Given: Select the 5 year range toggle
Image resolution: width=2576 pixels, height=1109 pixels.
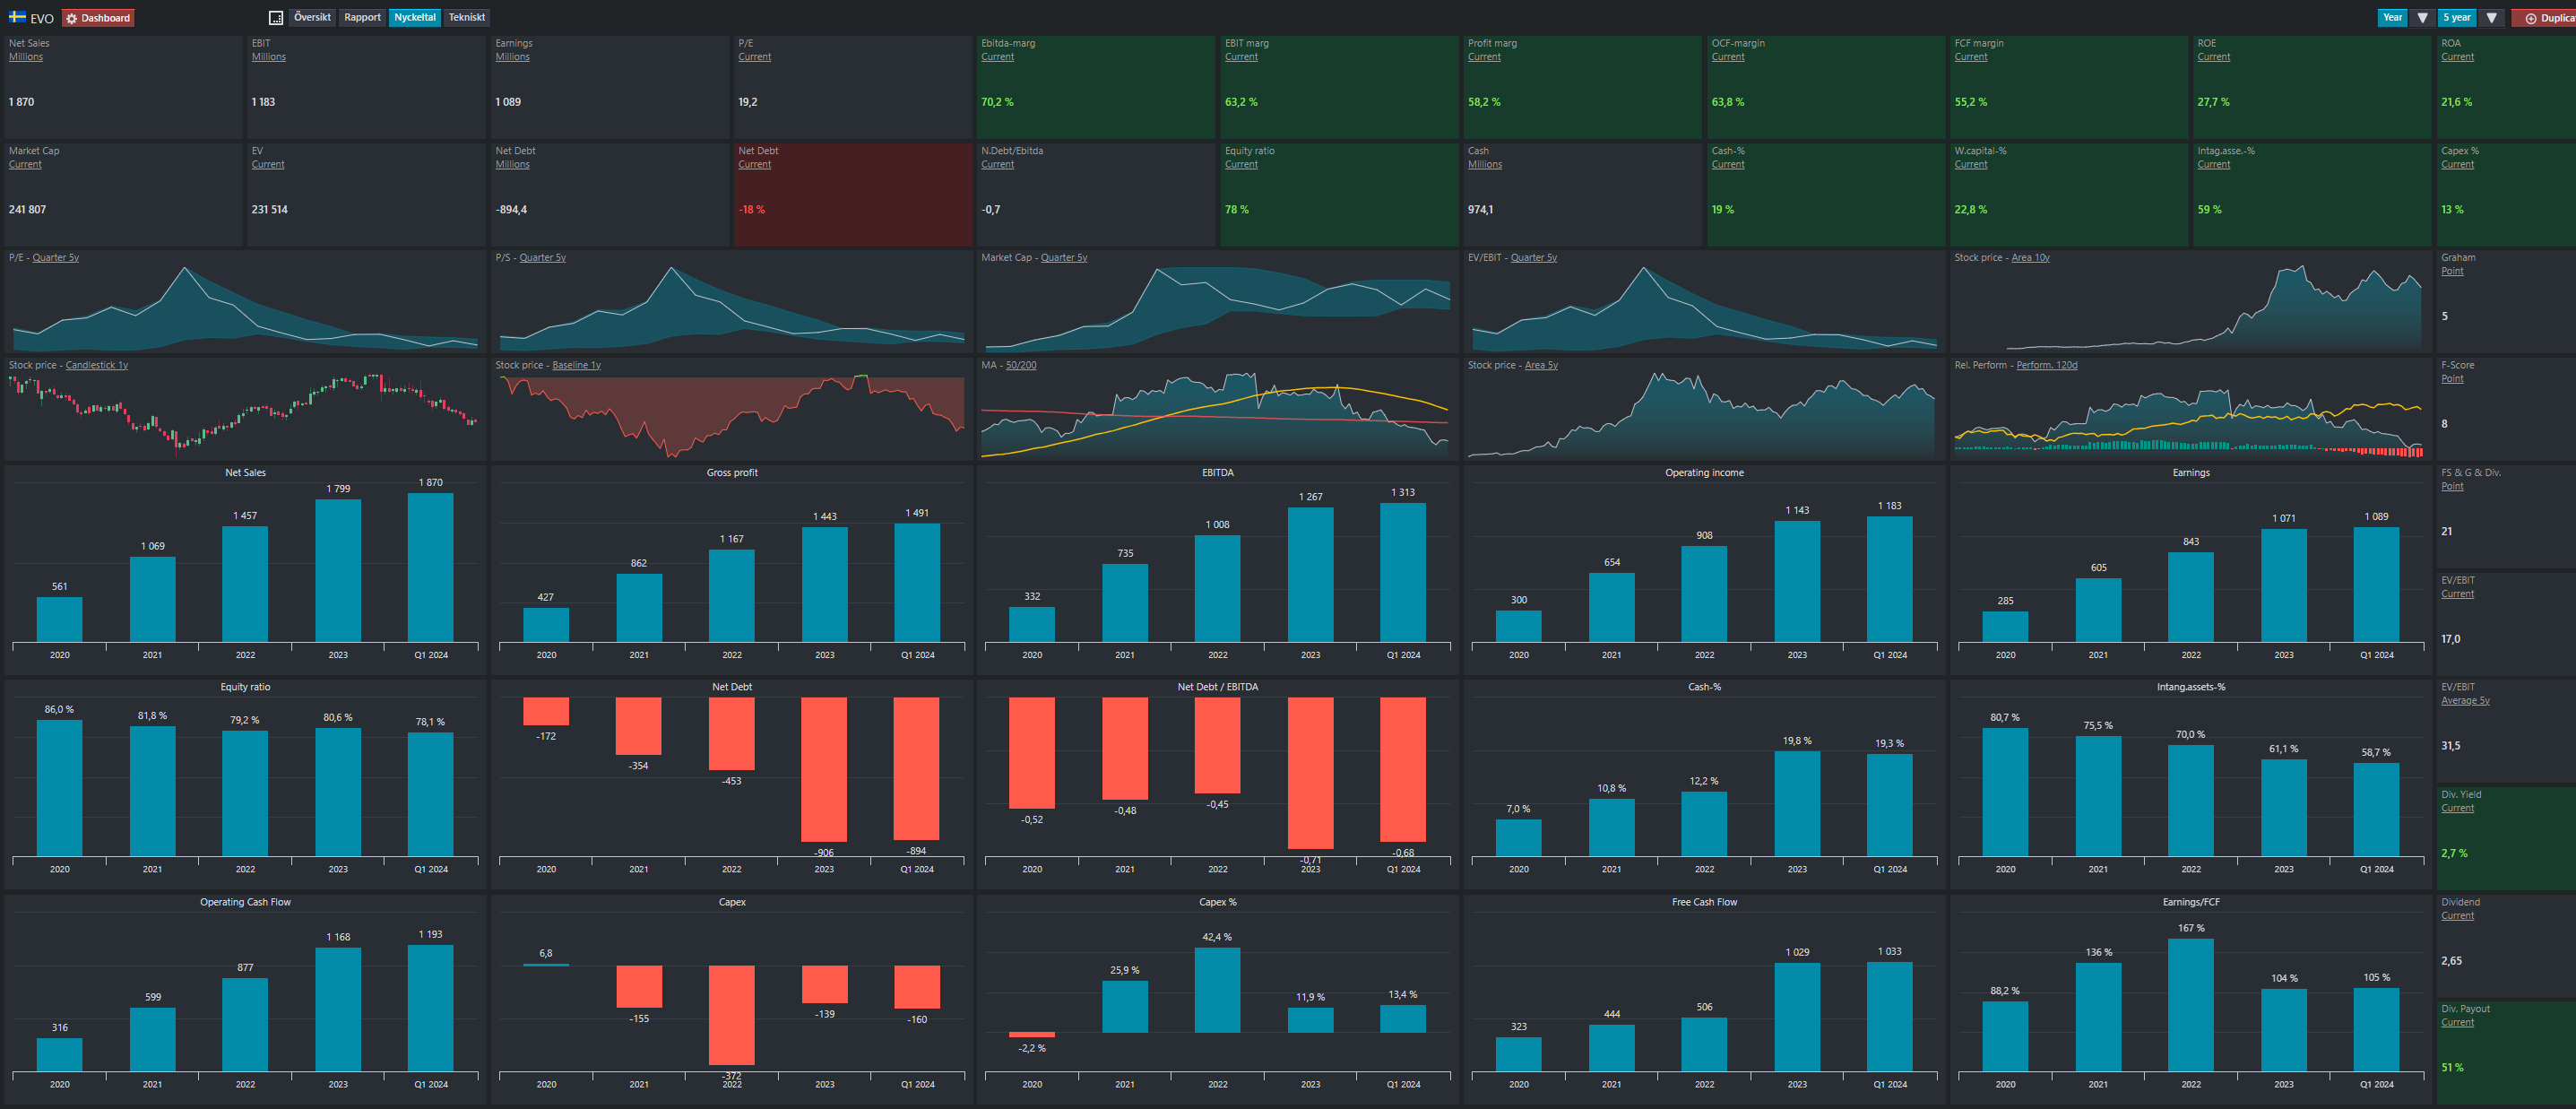Looking at the screenshot, I should [x=2456, y=17].
